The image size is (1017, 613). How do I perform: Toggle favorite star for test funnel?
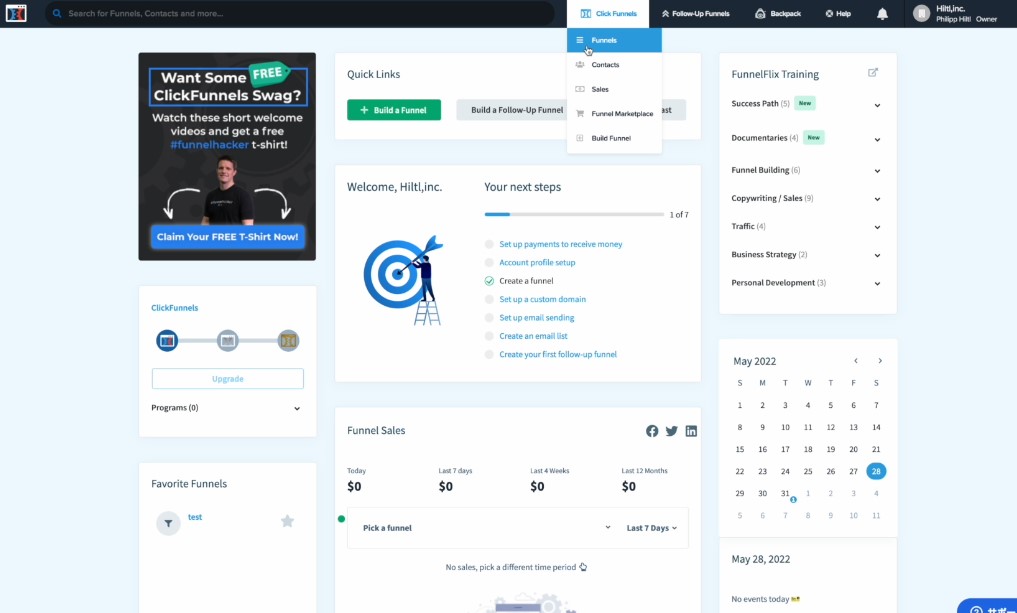pyautogui.click(x=287, y=521)
